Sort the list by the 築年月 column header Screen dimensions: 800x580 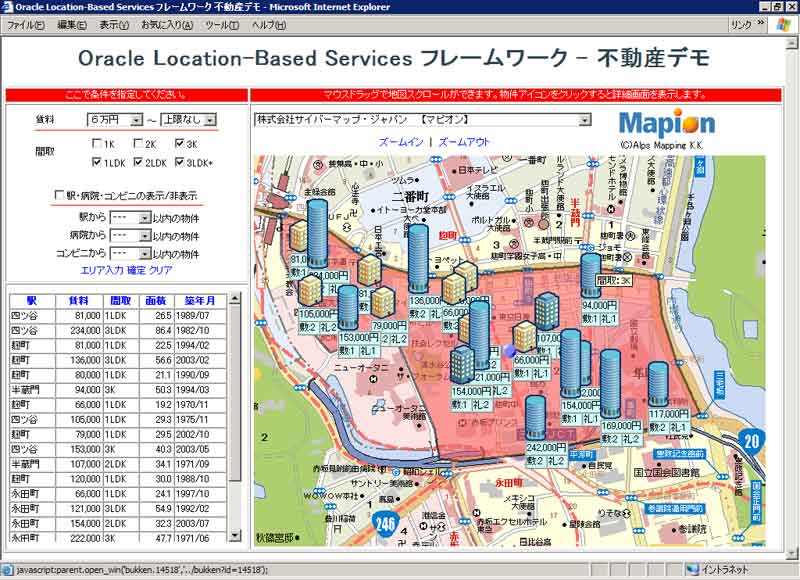tap(200, 301)
